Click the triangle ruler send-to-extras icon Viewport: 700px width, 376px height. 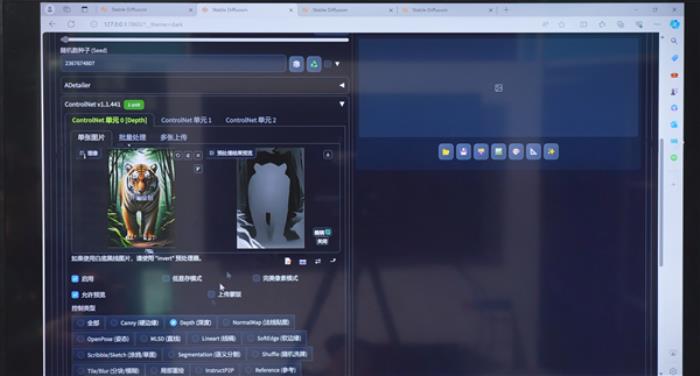533,152
